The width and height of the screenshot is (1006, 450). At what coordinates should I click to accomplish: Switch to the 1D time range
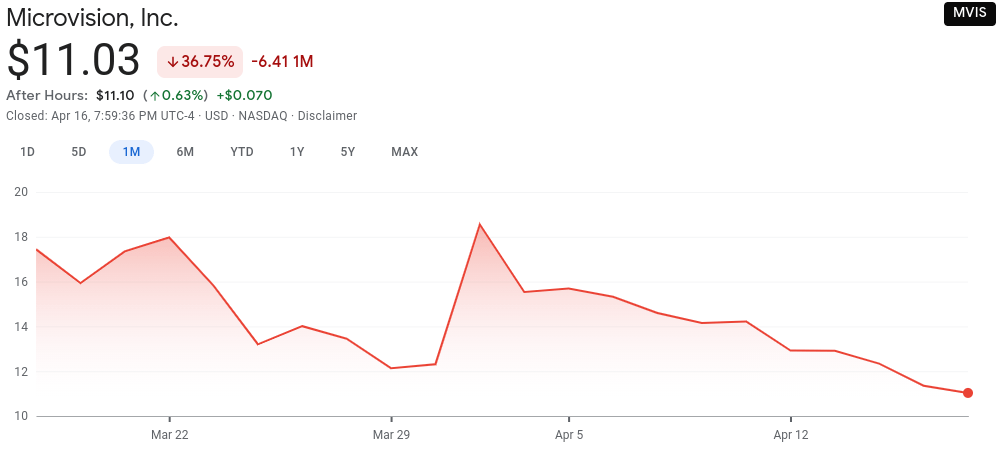click(x=28, y=152)
